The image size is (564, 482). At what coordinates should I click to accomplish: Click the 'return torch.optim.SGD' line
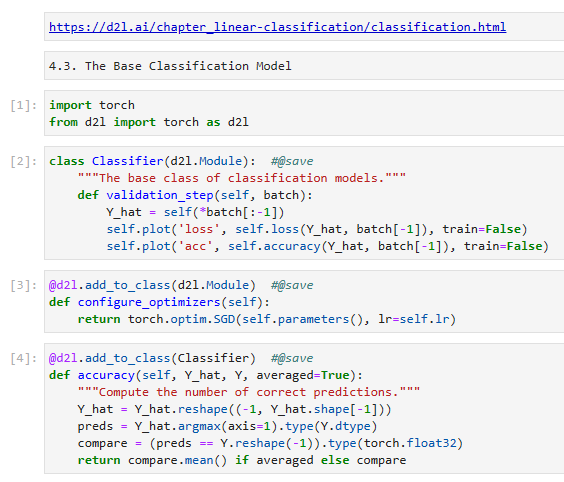point(267,319)
